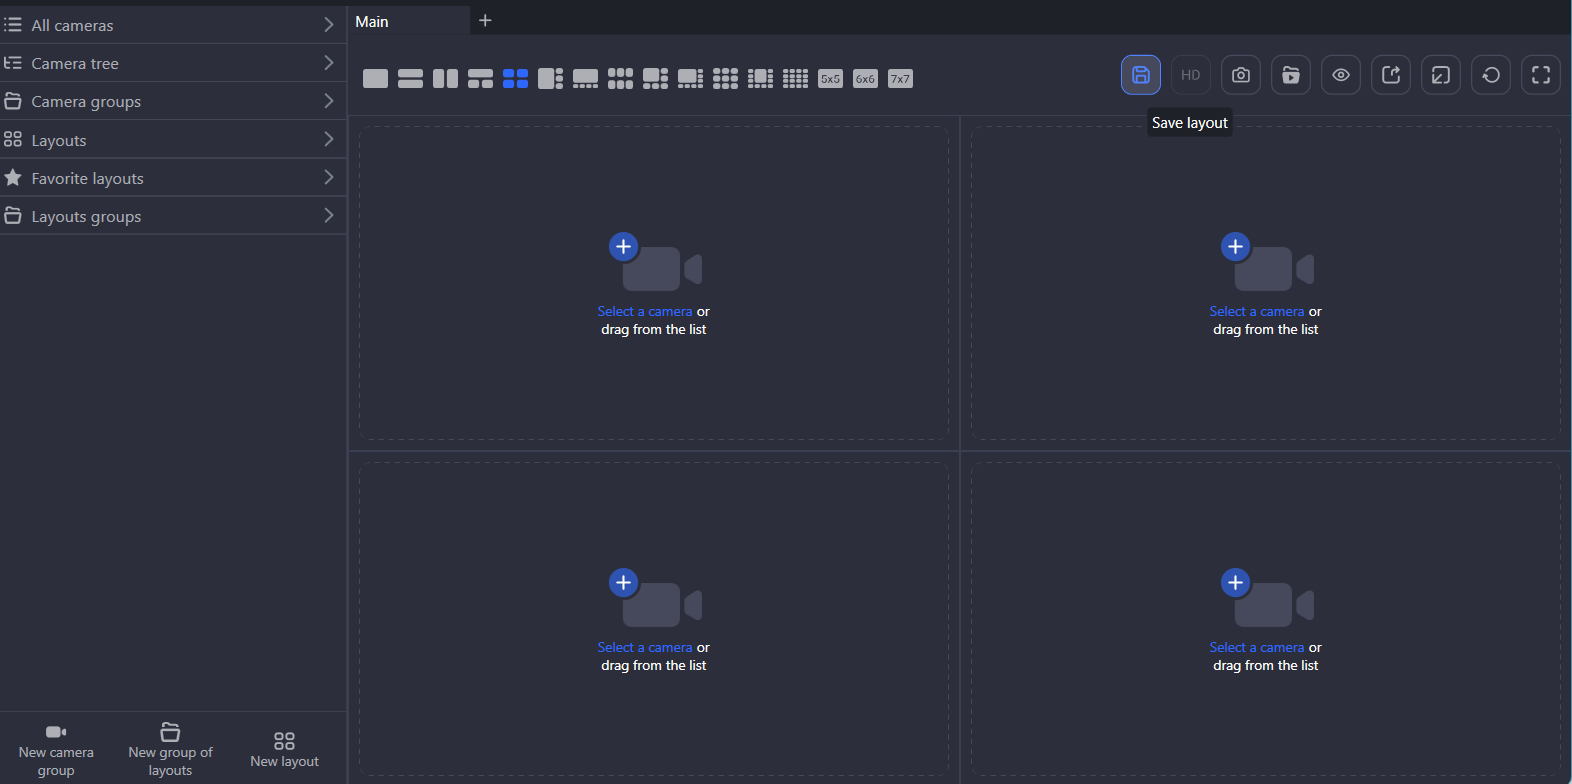Click the share/export arrow icon
The width and height of the screenshot is (1572, 784).
click(x=1390, y=75)
